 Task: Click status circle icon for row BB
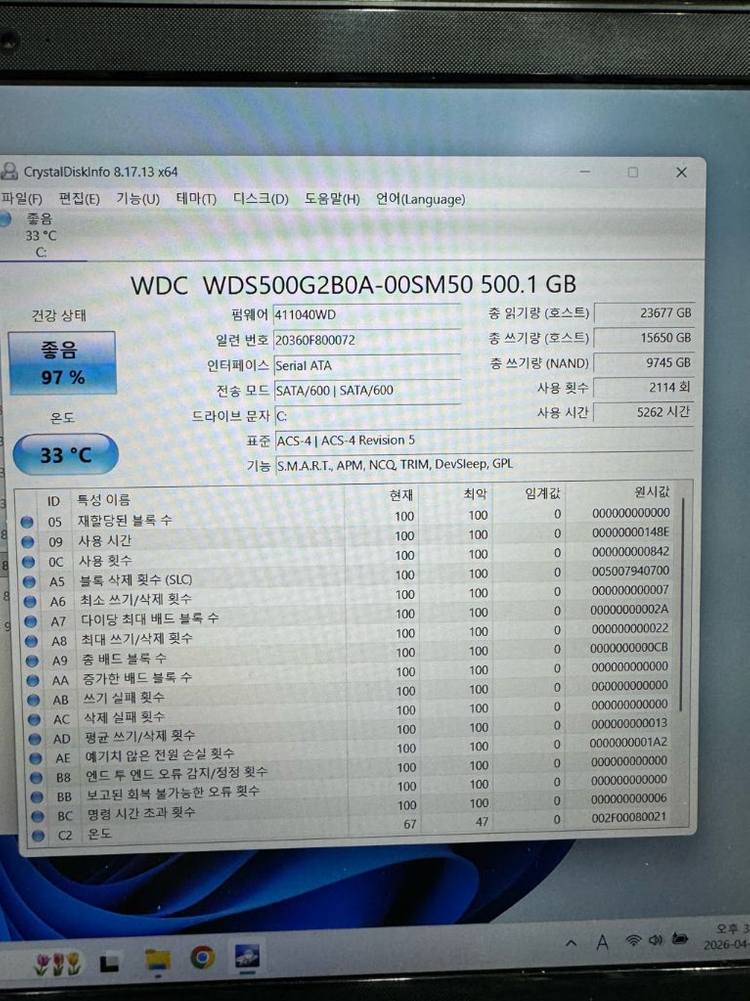click(37, 797)
